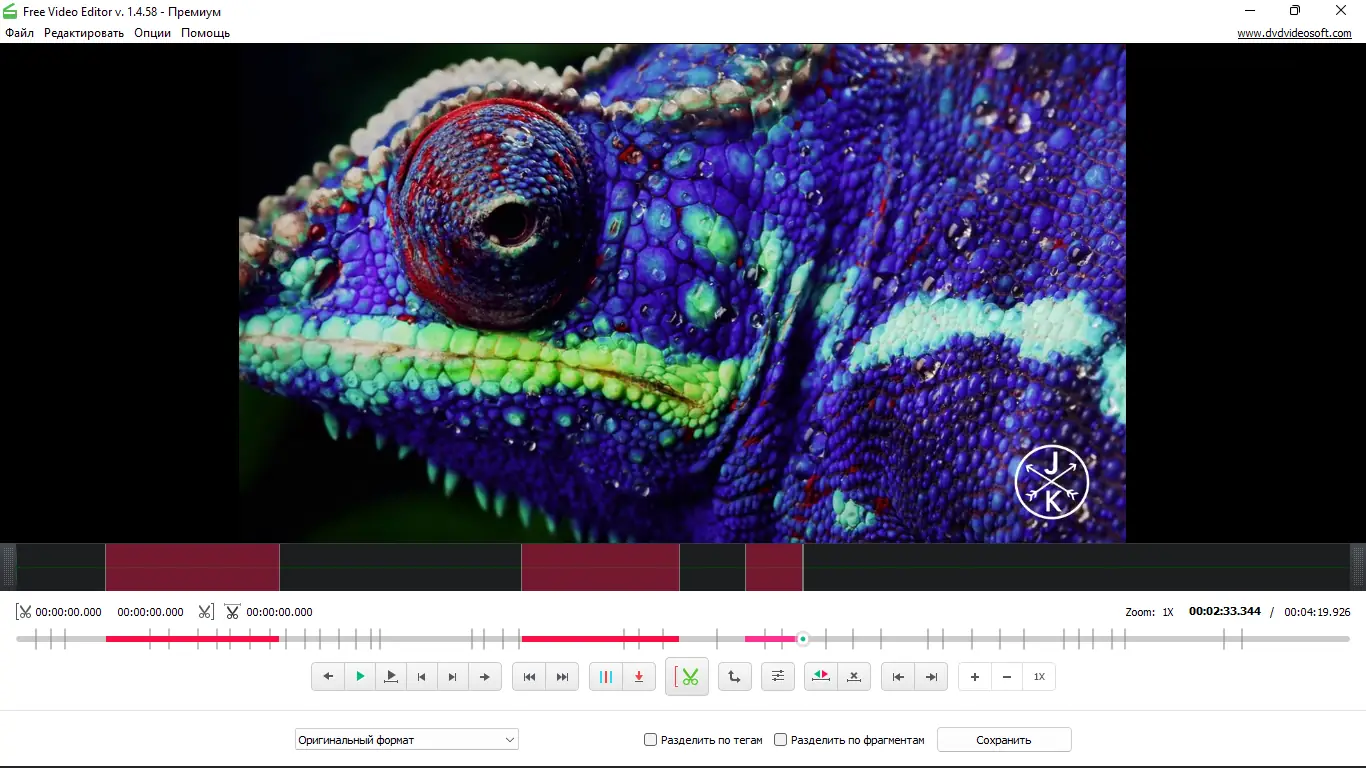Screen dimensions: 1366x768
Task: Open the Опции menu
Action: (152, 33)
